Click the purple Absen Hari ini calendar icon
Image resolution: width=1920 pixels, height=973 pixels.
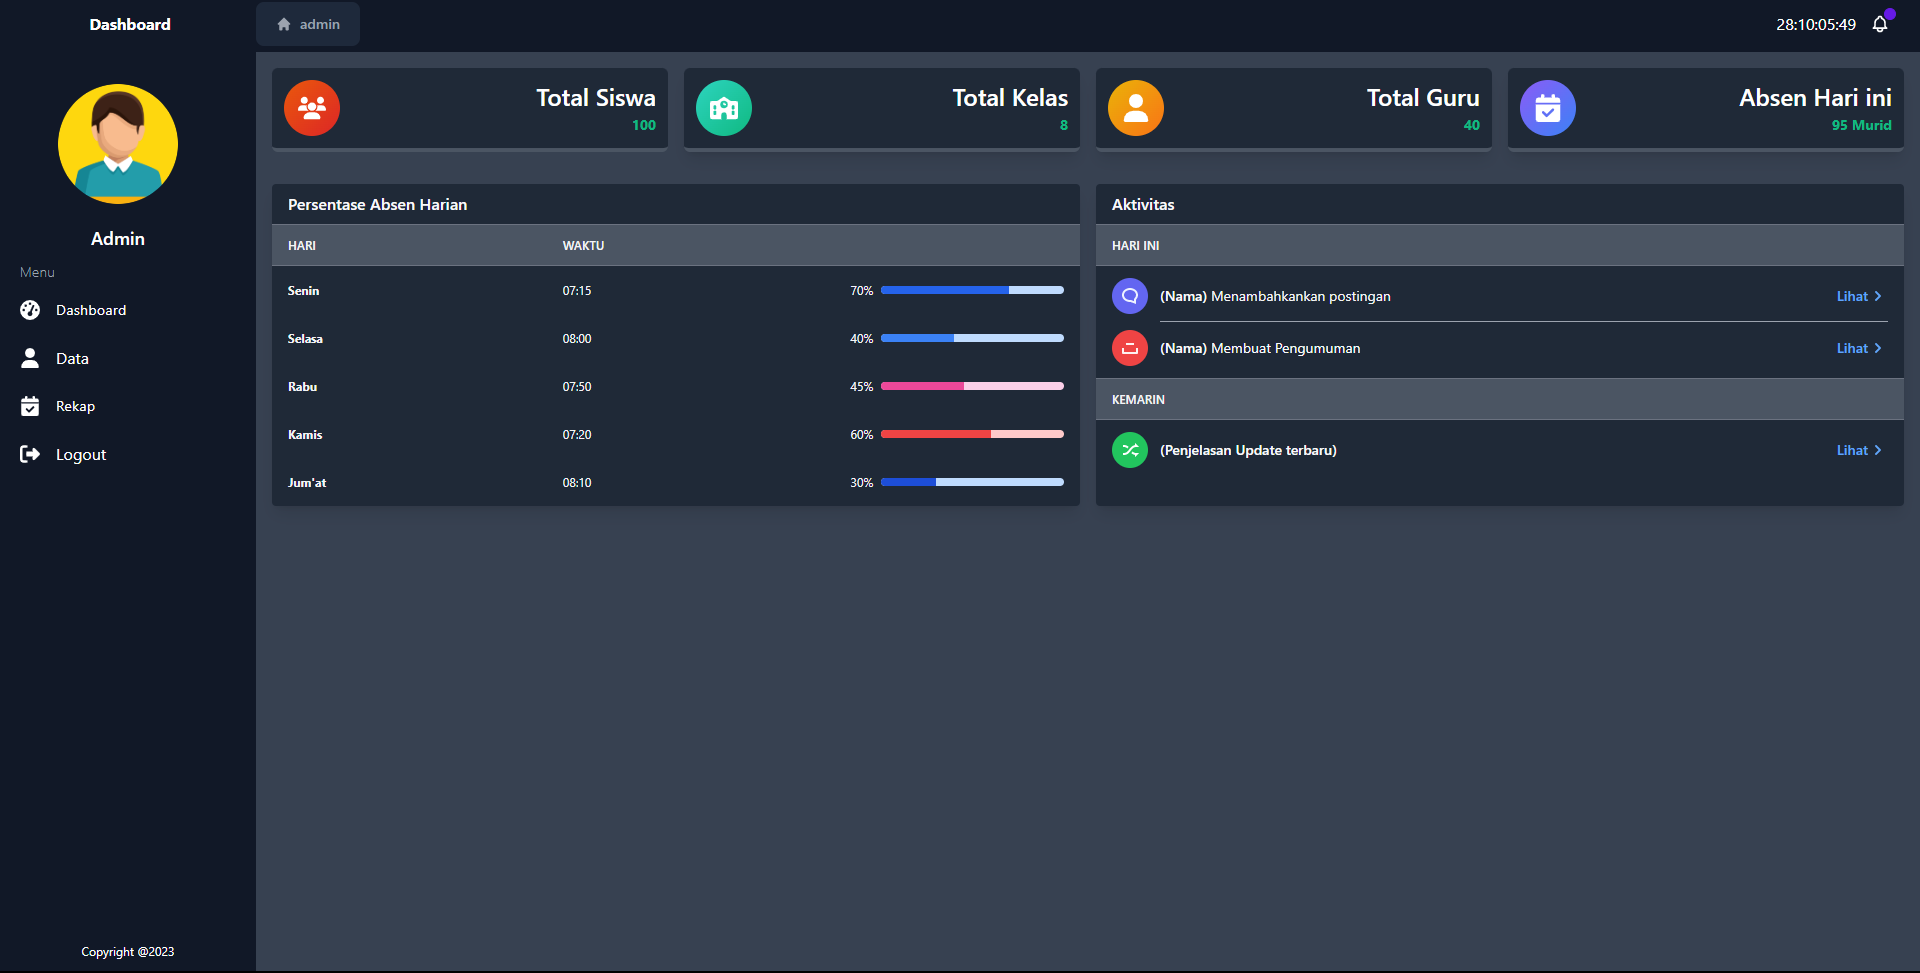click(x=1548, y=108)
